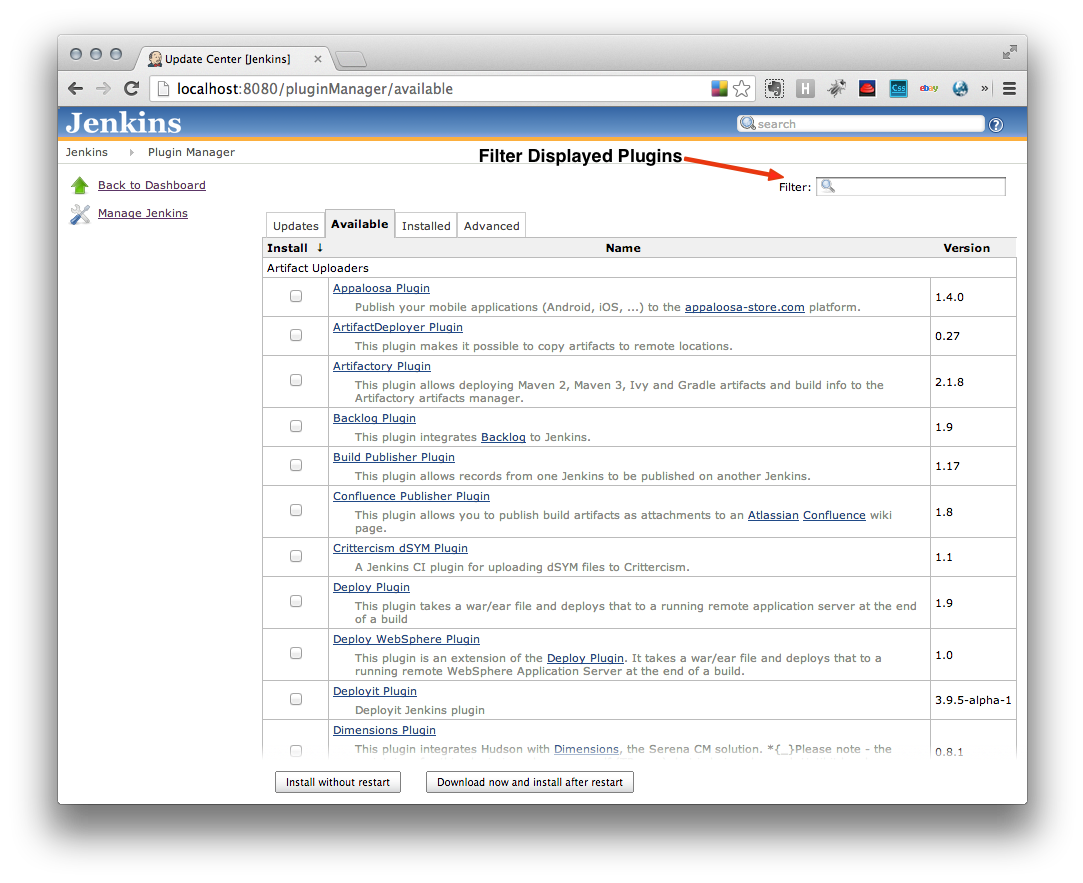Enter fullscreen with the expand arrows icon

click(1010, 53)
